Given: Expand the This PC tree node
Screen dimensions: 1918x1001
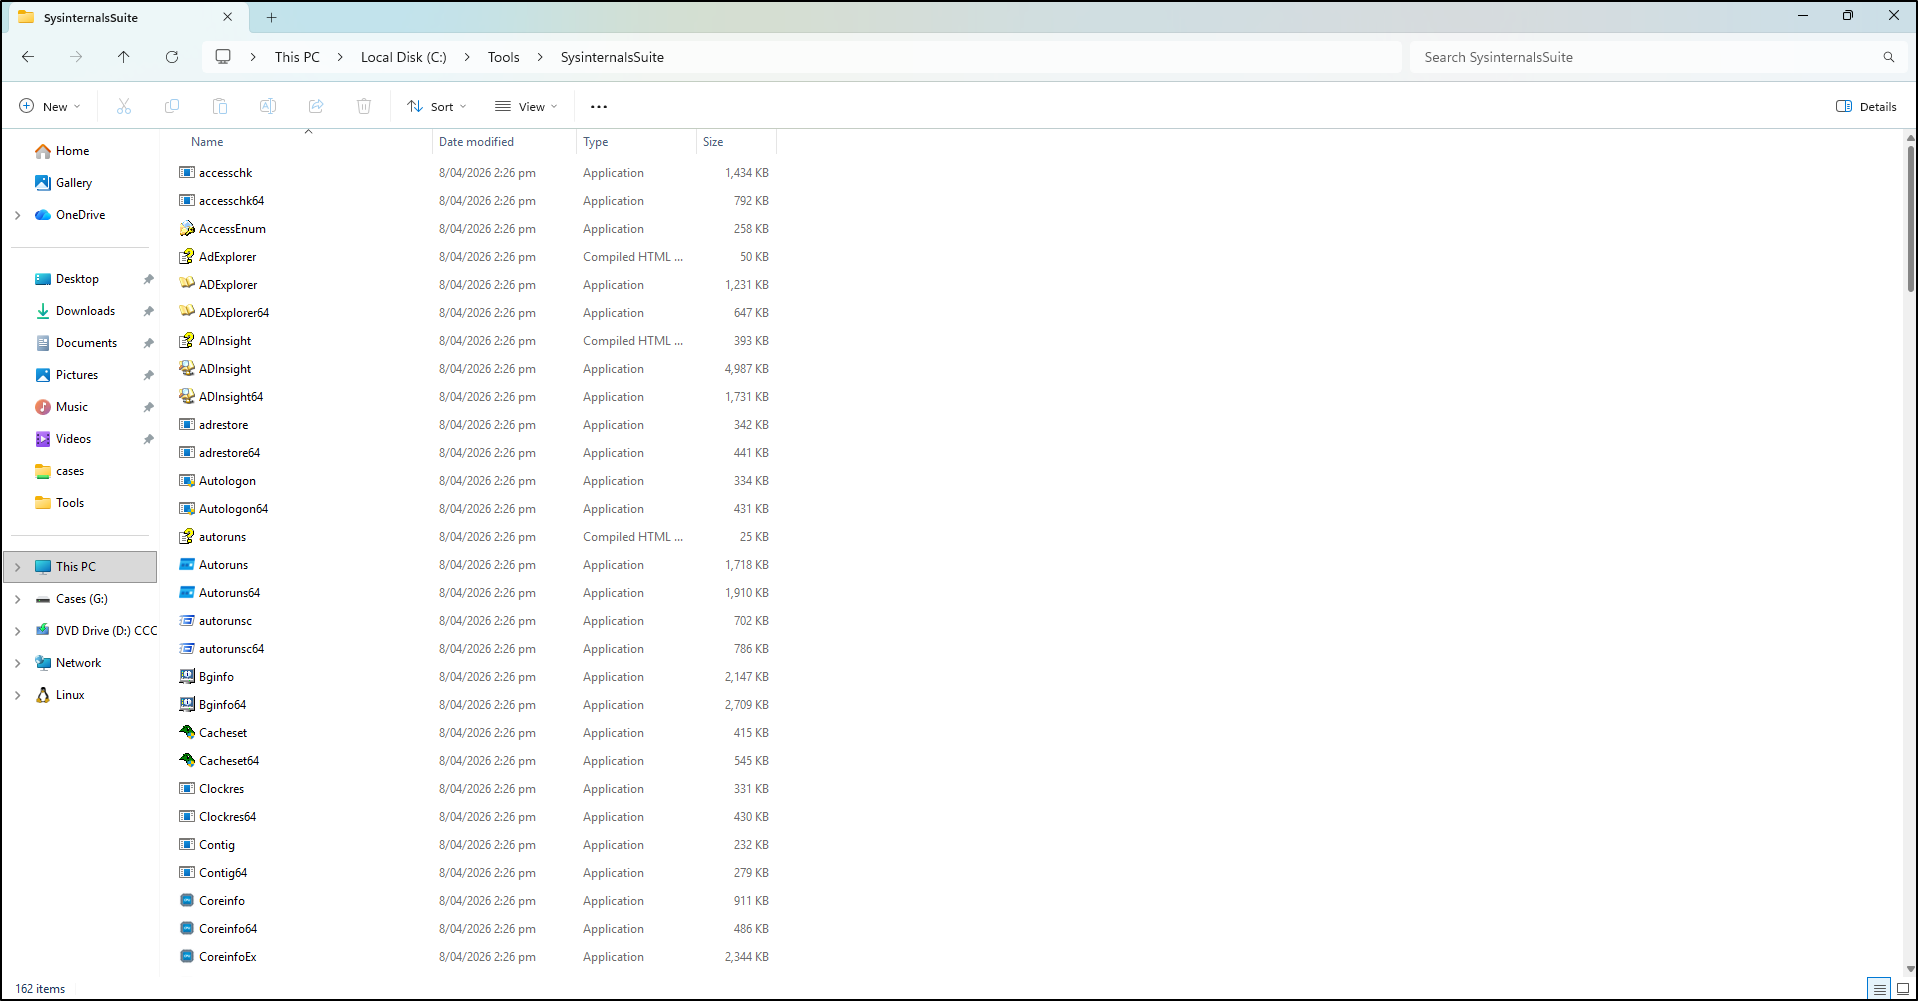Looking at the screenshot, I should click(x=17, y=567).
